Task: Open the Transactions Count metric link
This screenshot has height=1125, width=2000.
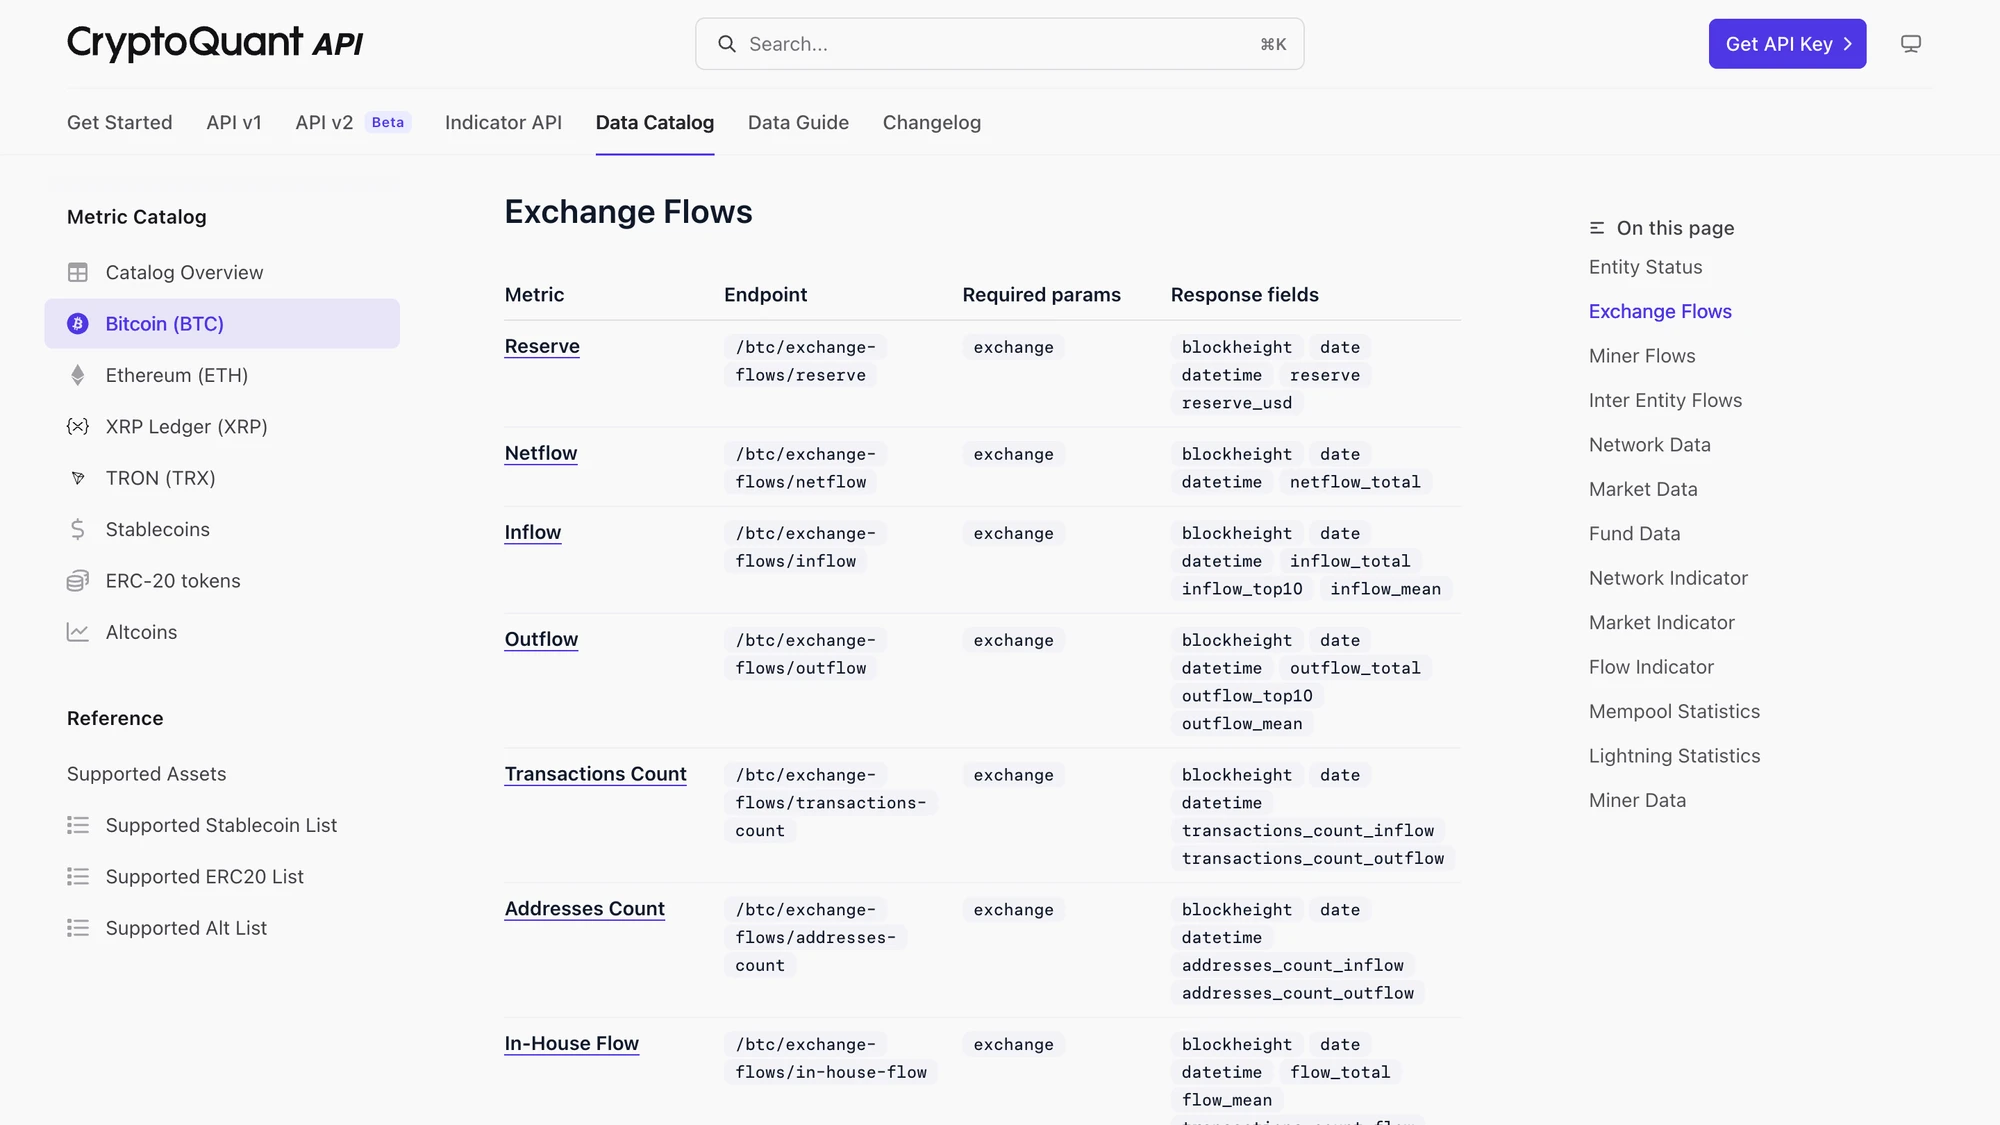Action: click(595, 774)
